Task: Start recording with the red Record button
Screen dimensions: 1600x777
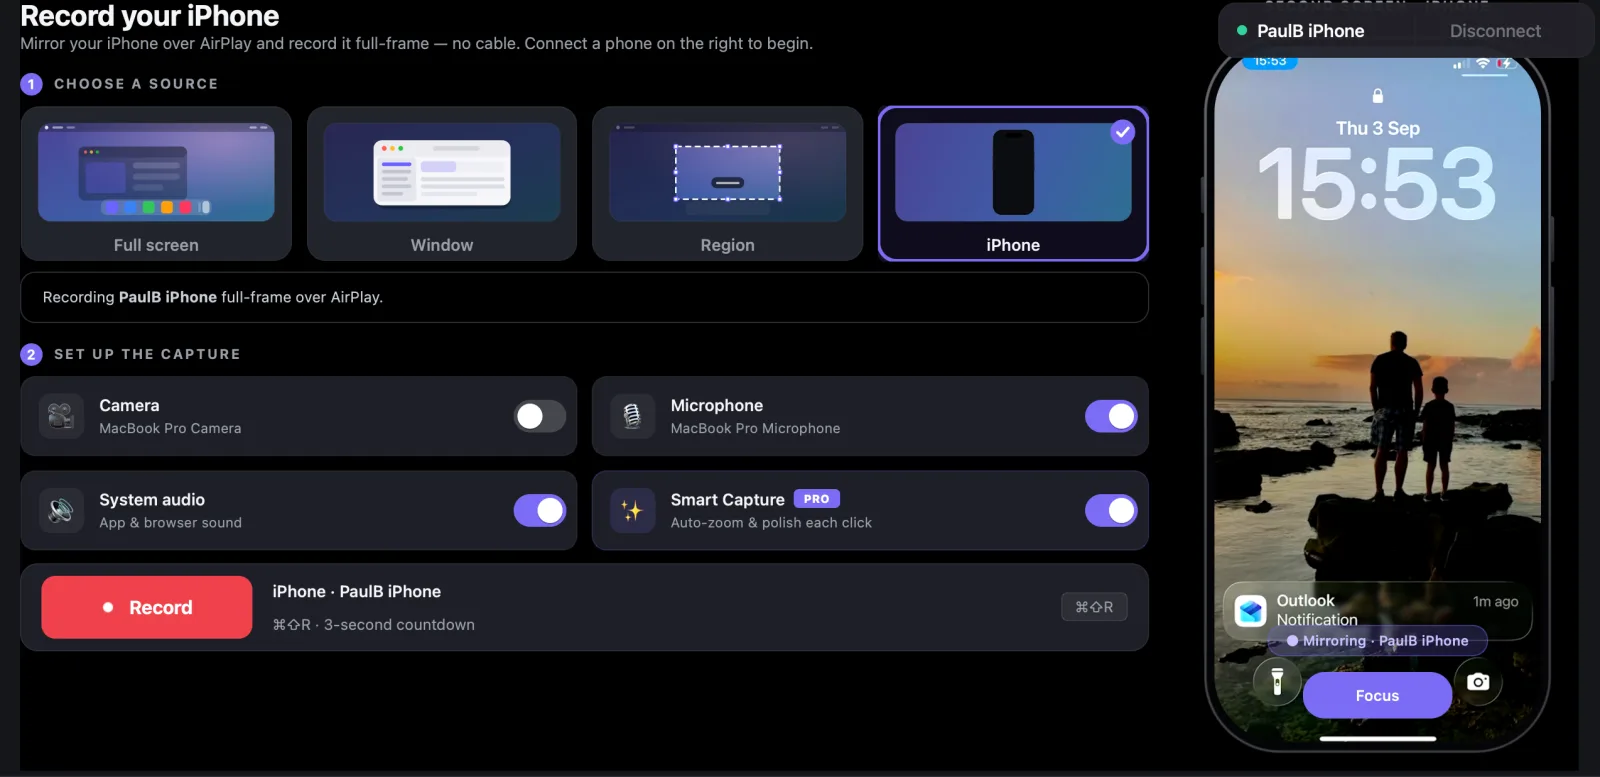Action: [x=147, y=607]
